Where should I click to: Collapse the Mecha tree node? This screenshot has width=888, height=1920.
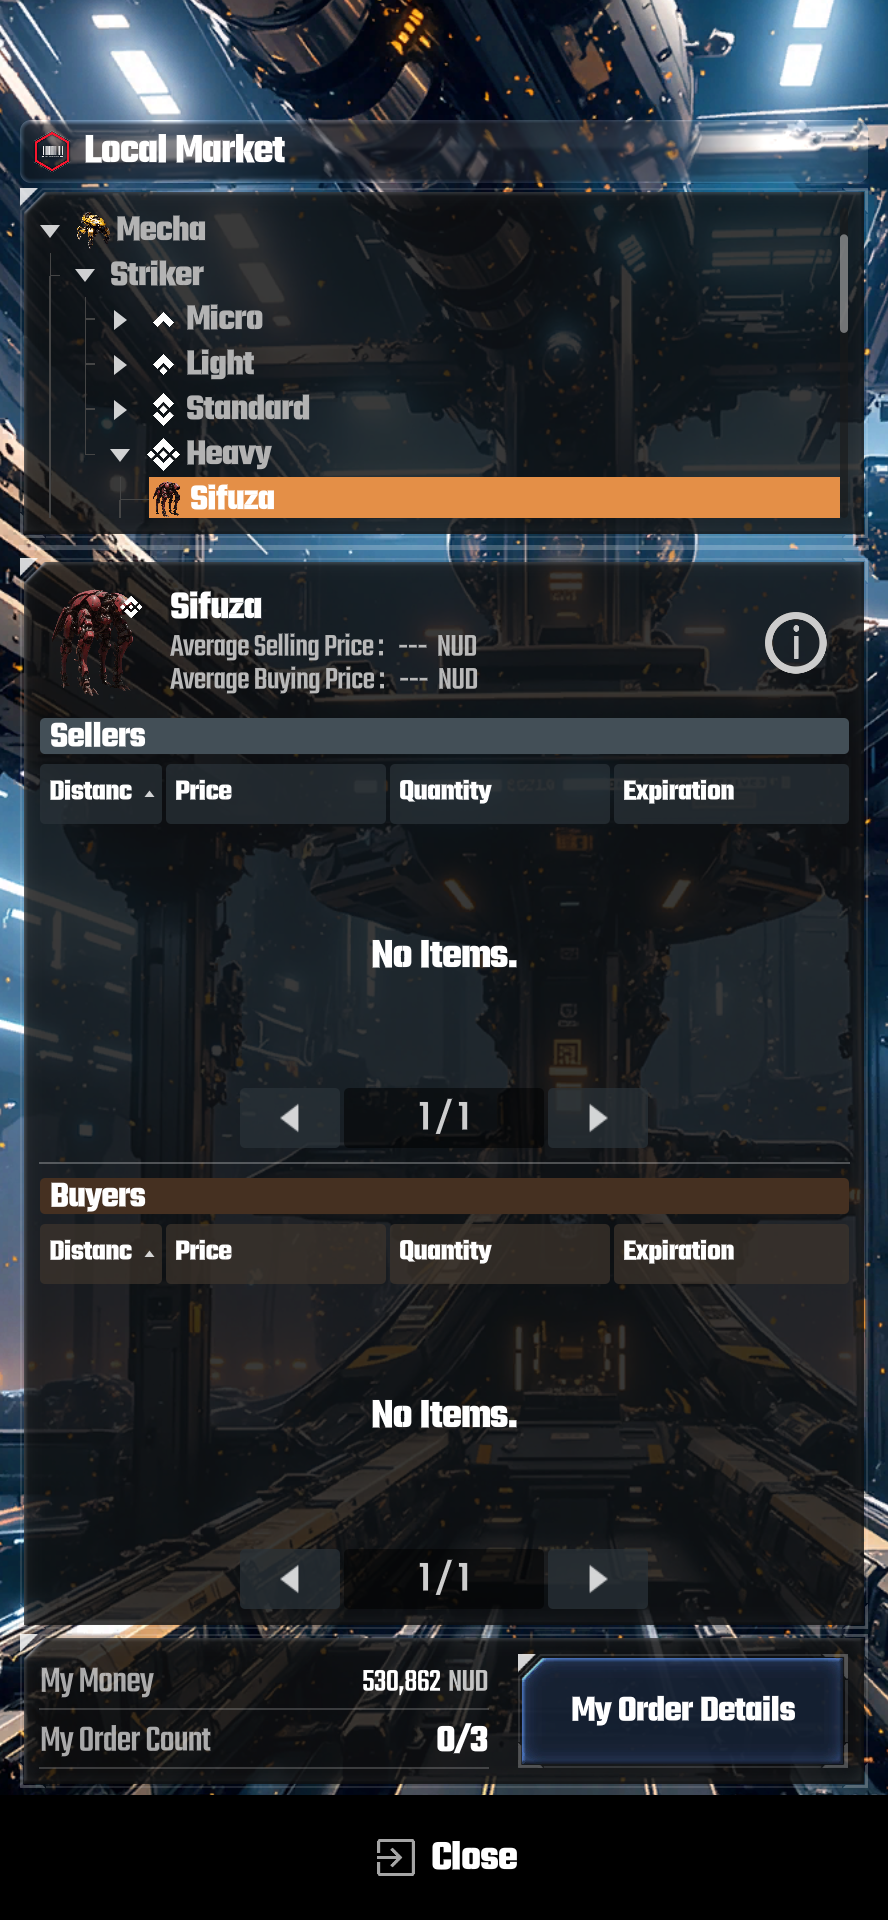click(x=50, y=231)
